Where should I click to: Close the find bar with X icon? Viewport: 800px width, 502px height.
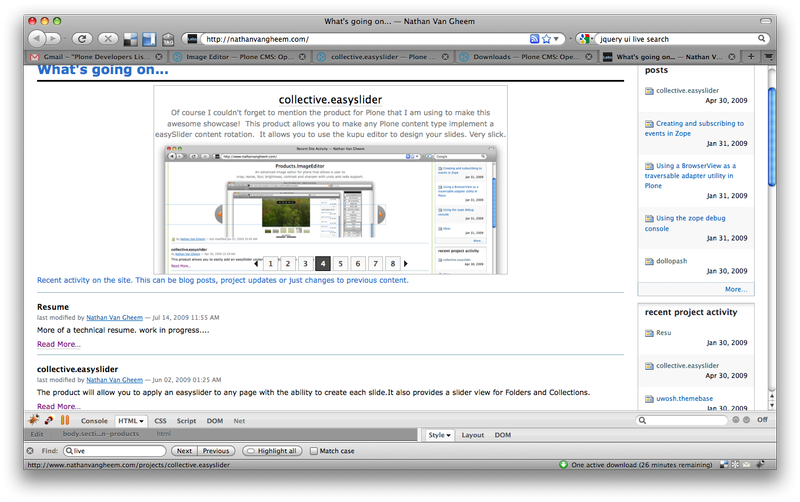click(x=29, y=451)
